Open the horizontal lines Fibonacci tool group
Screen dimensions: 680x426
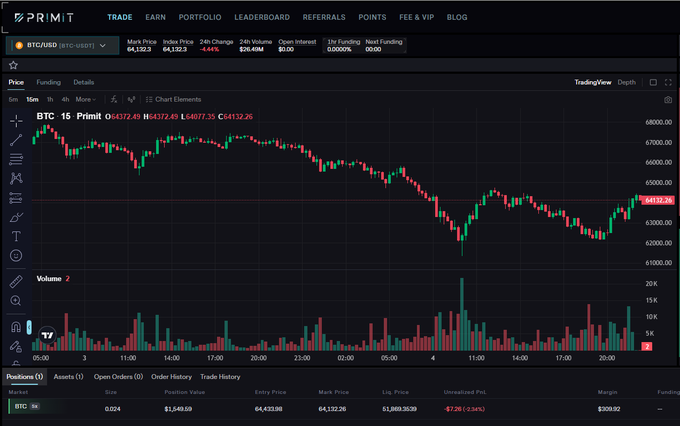[x=16, y=159]
